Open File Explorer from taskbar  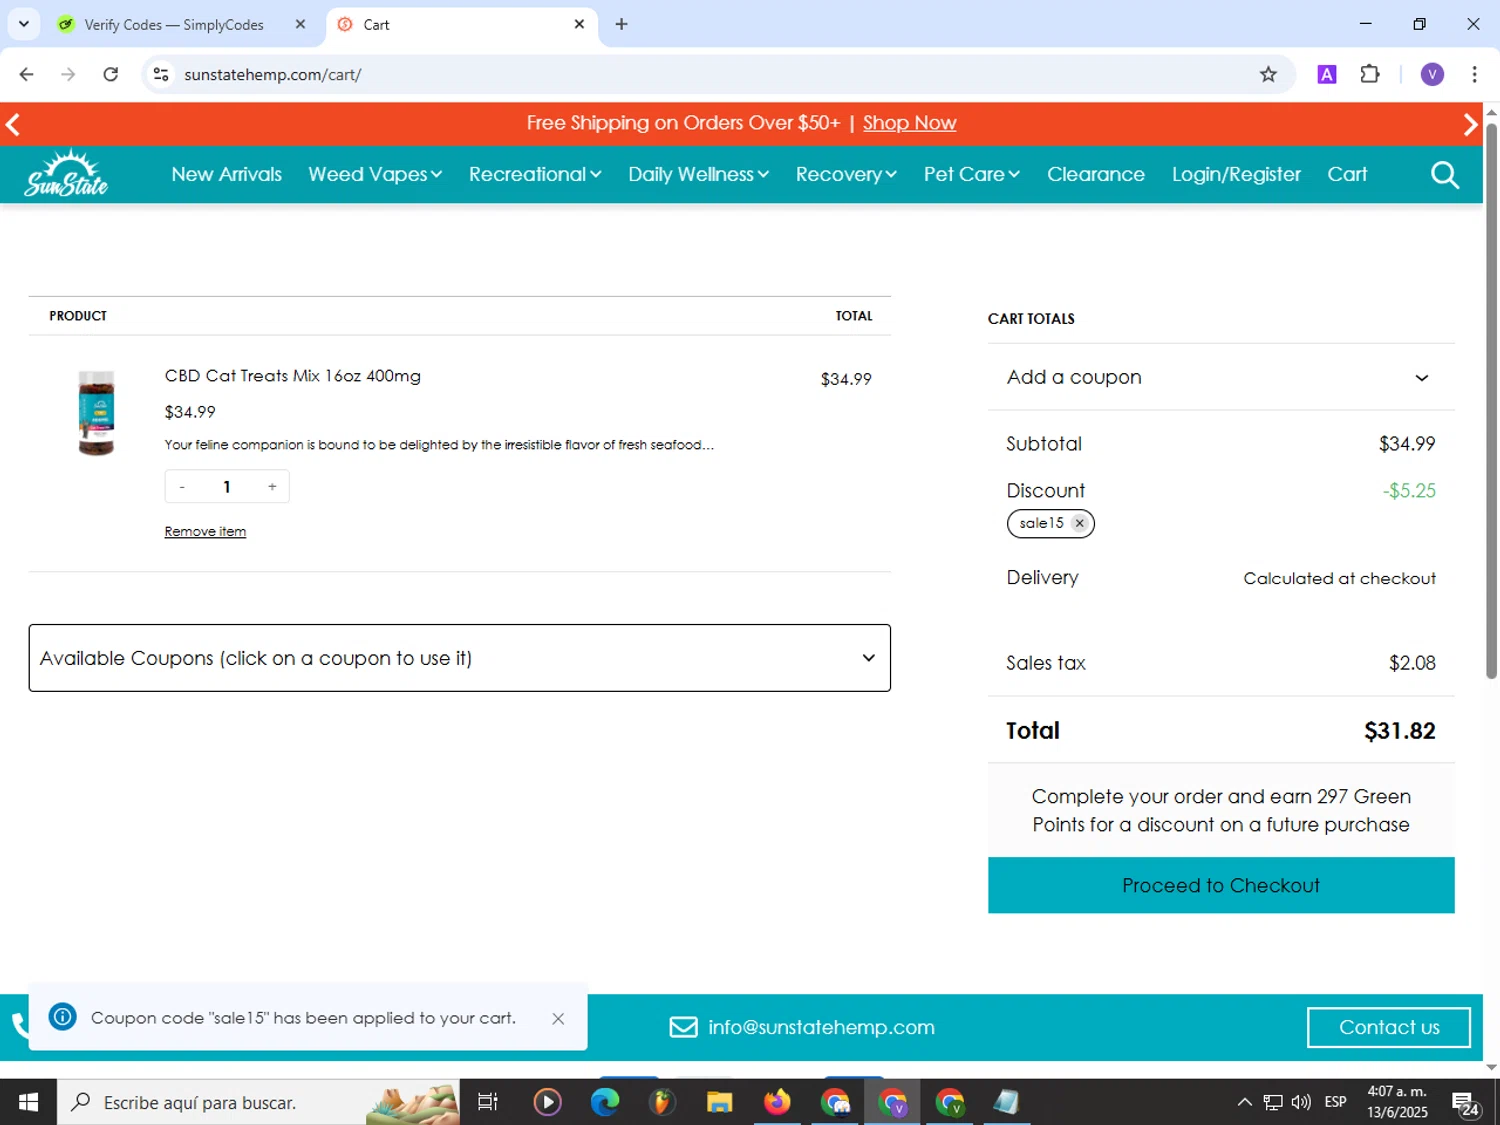click(720, 1102)
